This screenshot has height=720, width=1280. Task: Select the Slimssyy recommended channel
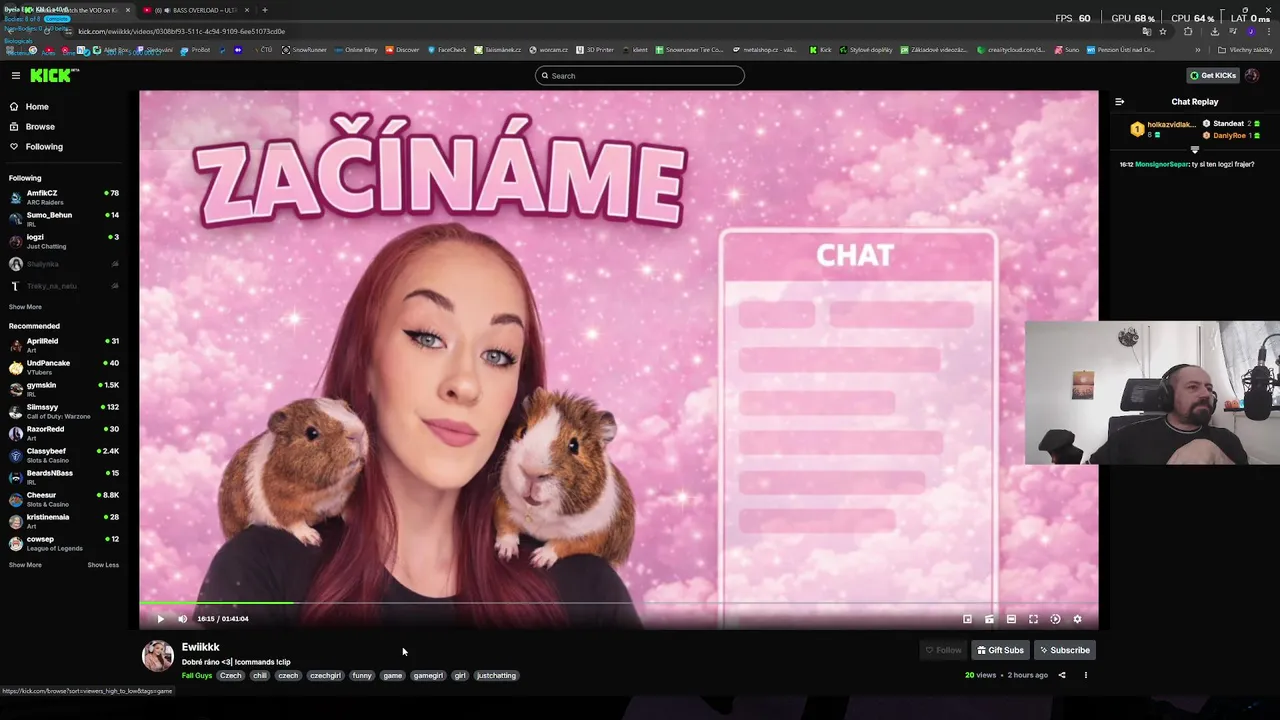64,411
